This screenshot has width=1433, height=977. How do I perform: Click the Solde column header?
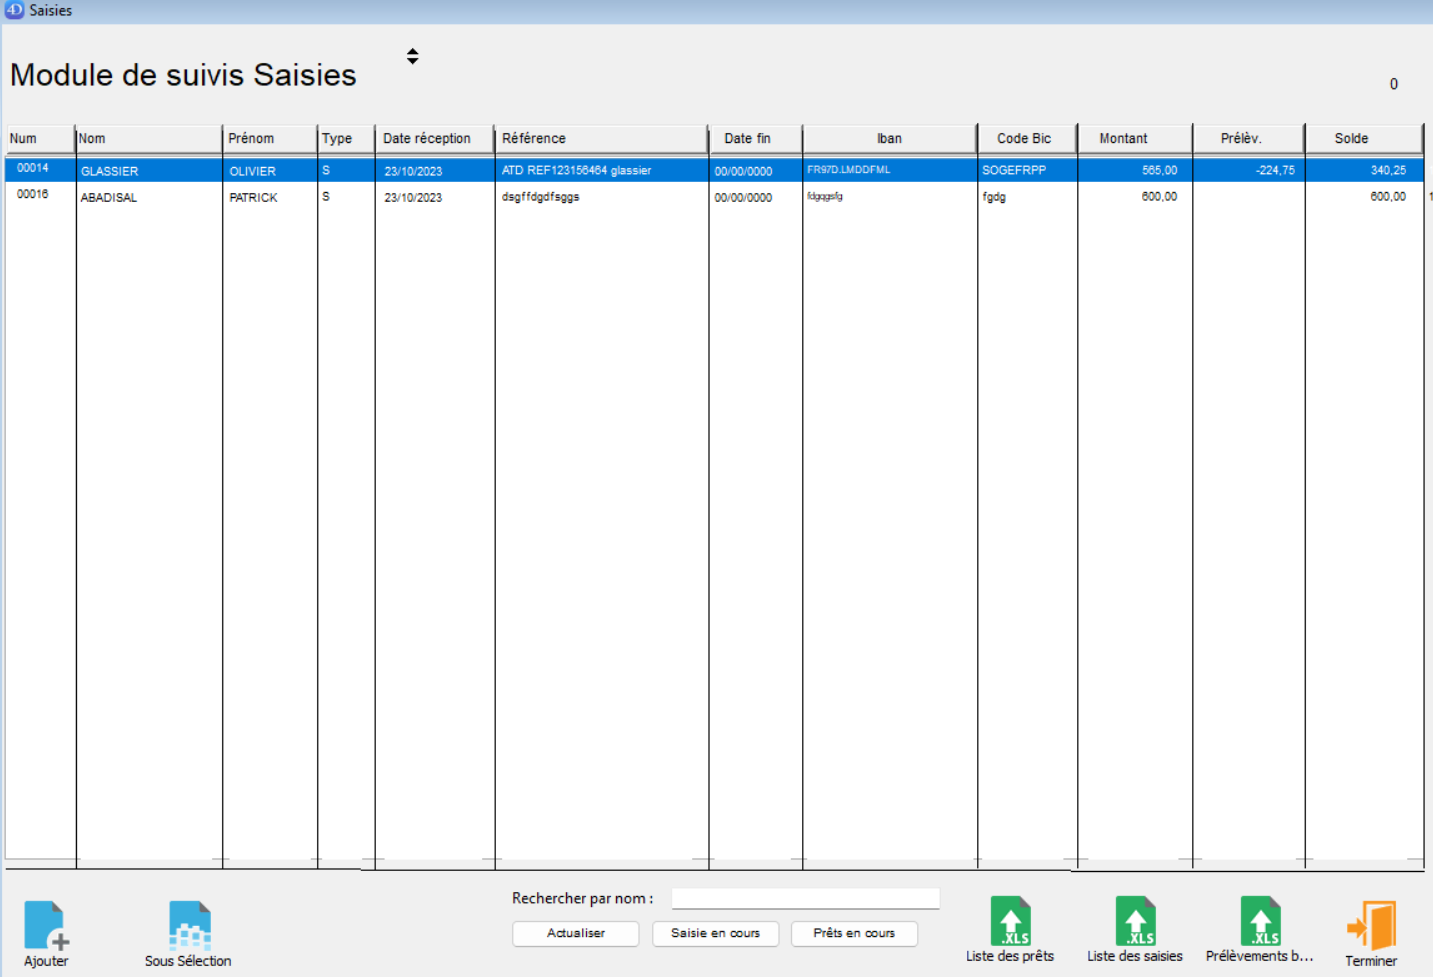click(x=1364, y=139)
